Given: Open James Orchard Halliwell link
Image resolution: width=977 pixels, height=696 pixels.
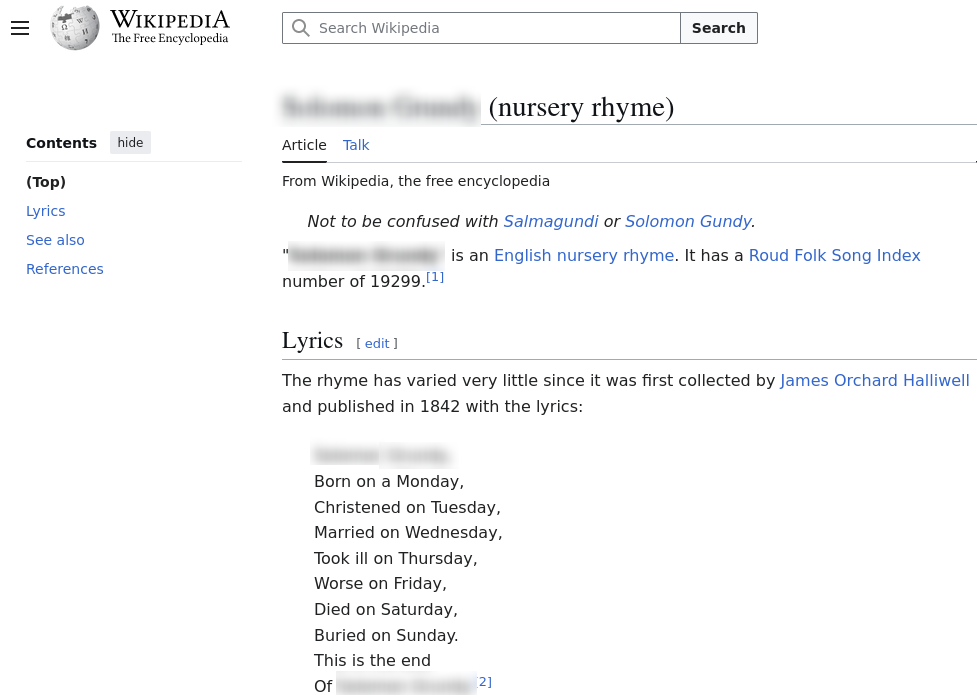Looking at the screenshot, I should pos(874,381).
